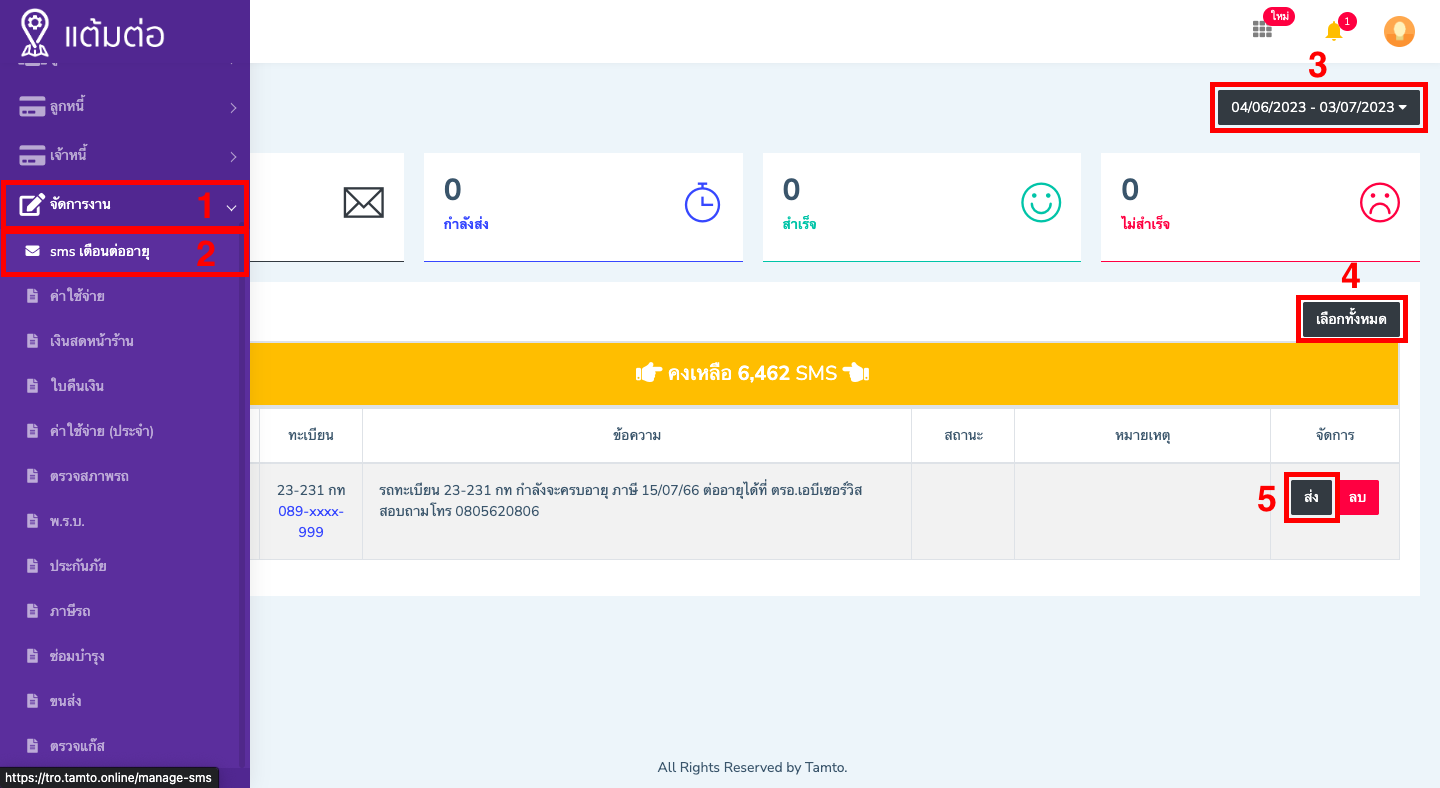Click the สถานะ column header
Viewport: 1440px width, 788px height.
click(963, 435)
